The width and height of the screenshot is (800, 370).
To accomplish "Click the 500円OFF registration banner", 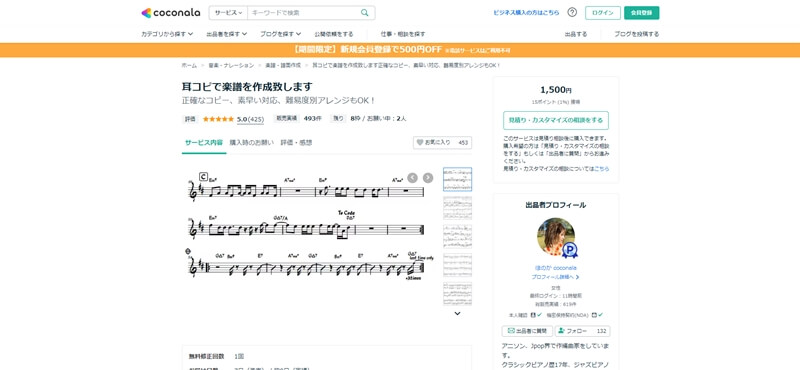I will coord(400,50).
